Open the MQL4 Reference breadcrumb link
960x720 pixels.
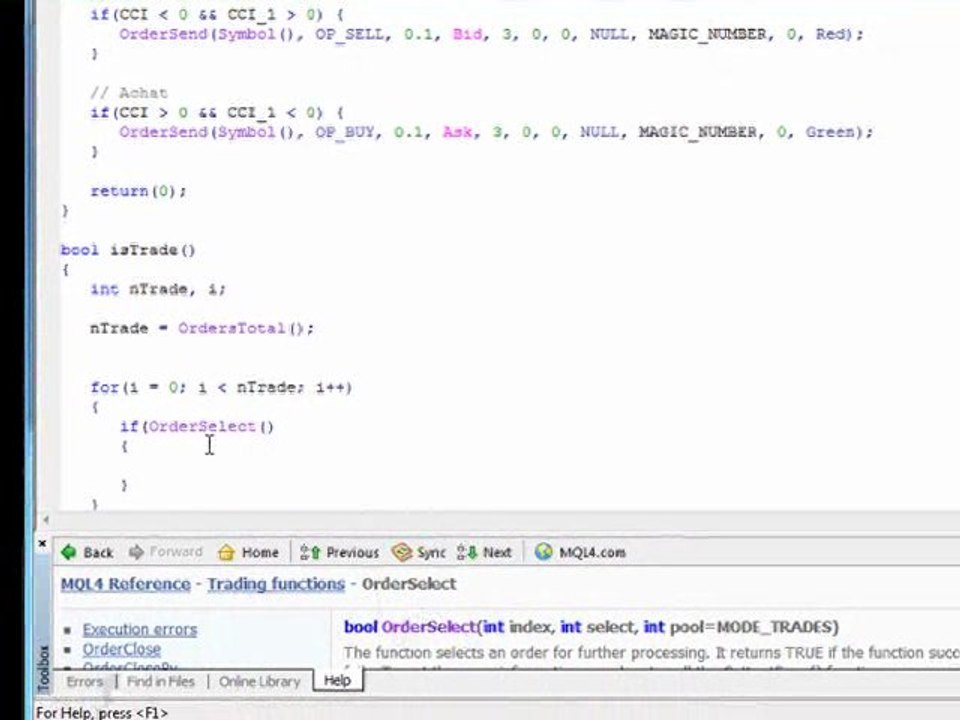(126, 584)
